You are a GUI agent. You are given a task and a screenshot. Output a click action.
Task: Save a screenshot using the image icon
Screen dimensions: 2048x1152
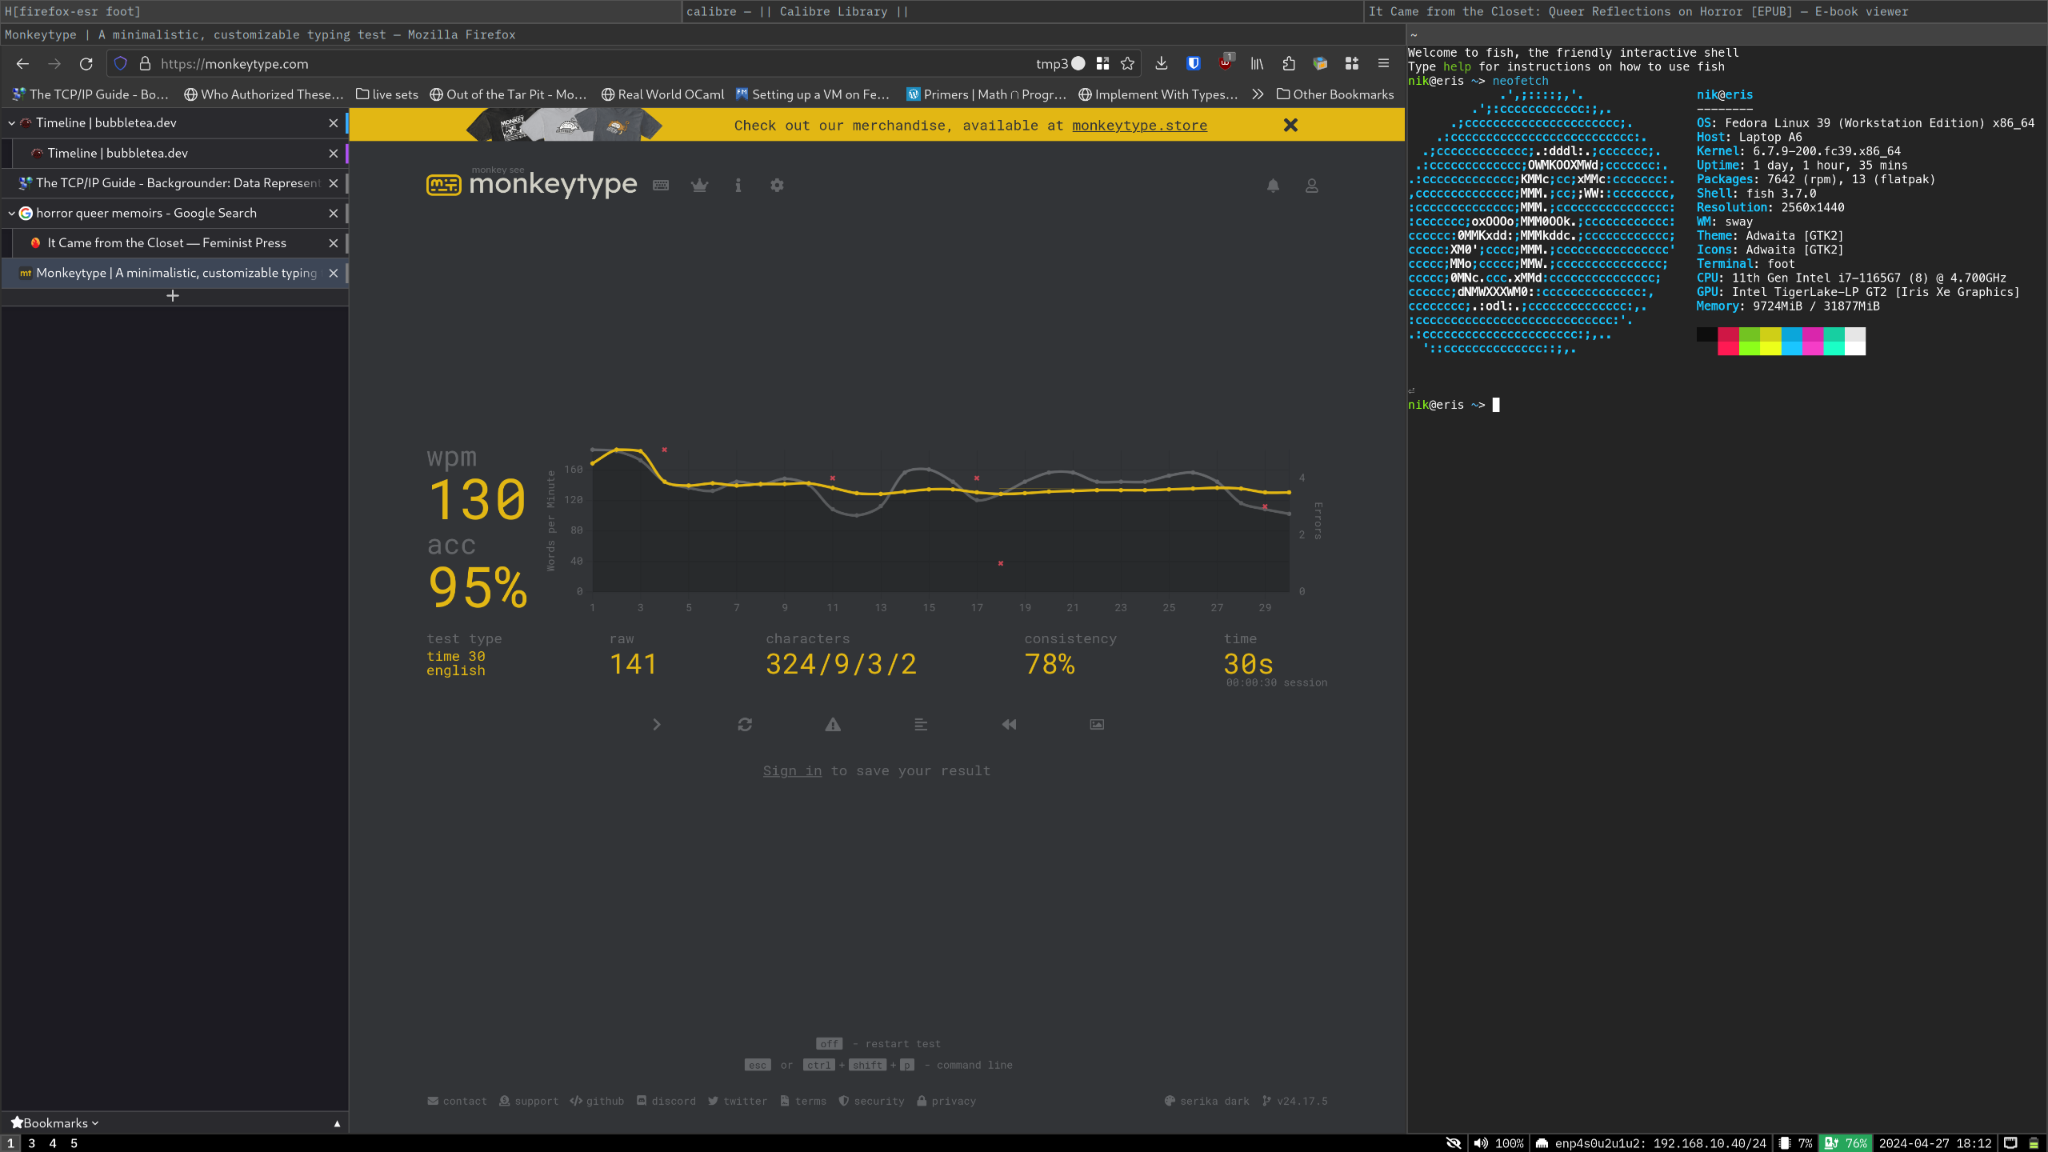point(1097,725)
